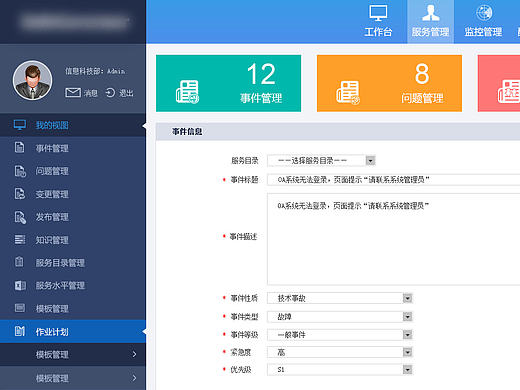Image resolution: width=520 pixels, height=390 pixels.
Task: Click the 作业计划 sidebar icon
Action: [20, 331]
